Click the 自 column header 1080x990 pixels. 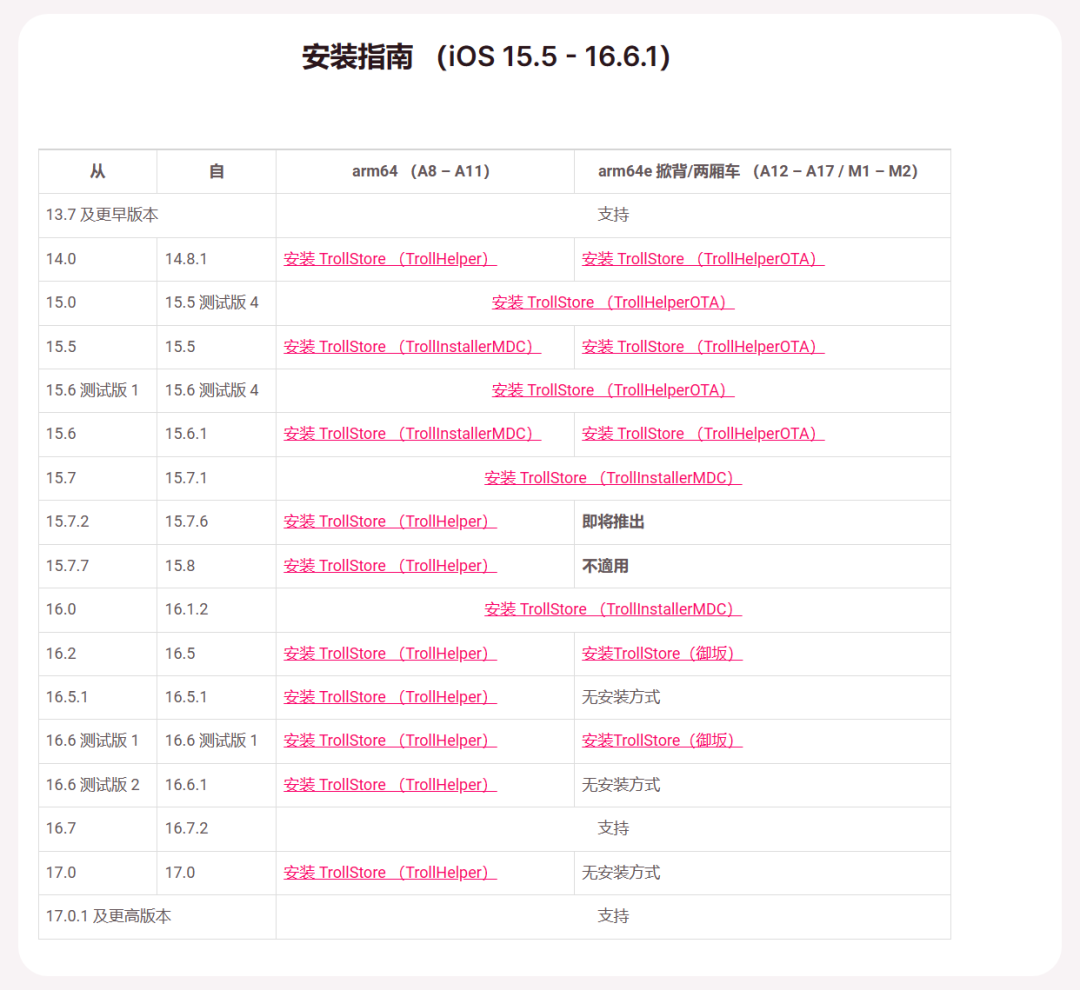(x=216, y=172)
